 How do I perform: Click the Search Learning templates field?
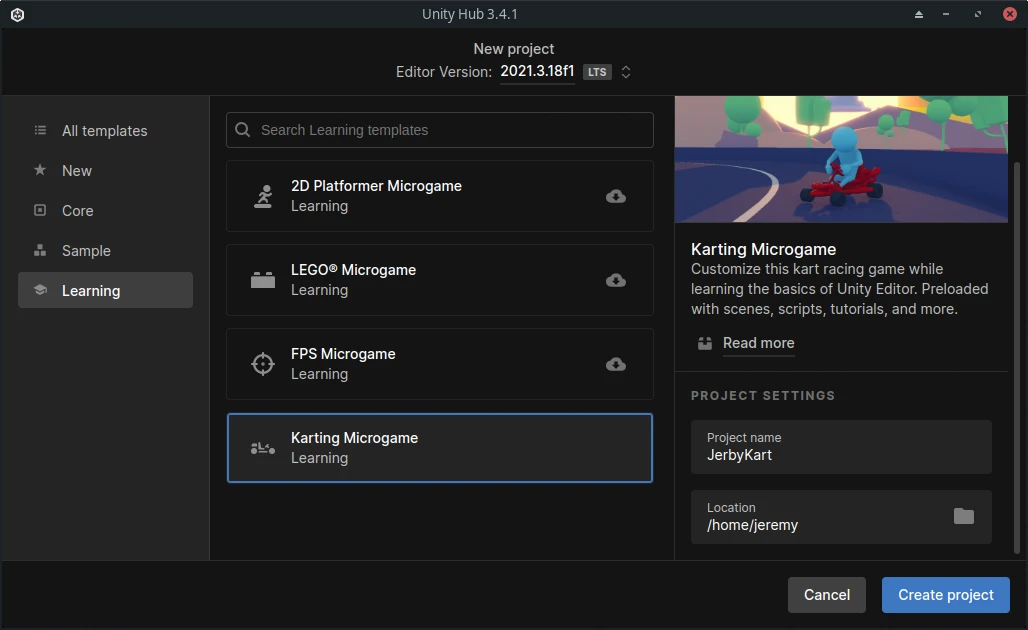pos(440,130)
